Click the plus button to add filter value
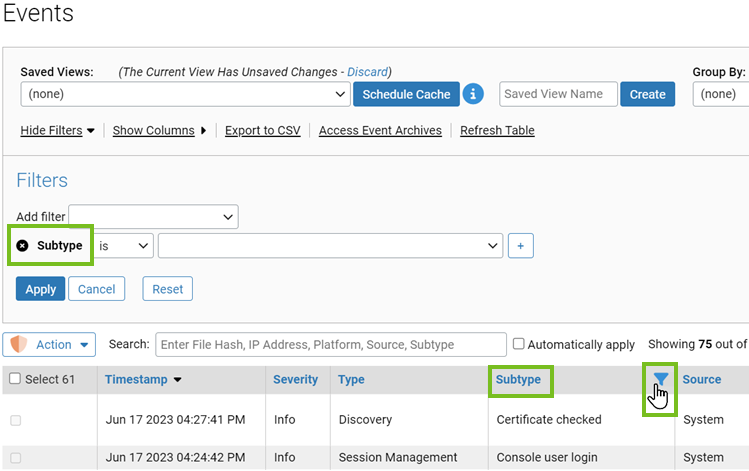Viewport: 749px width, 471px height. (521, 246)
